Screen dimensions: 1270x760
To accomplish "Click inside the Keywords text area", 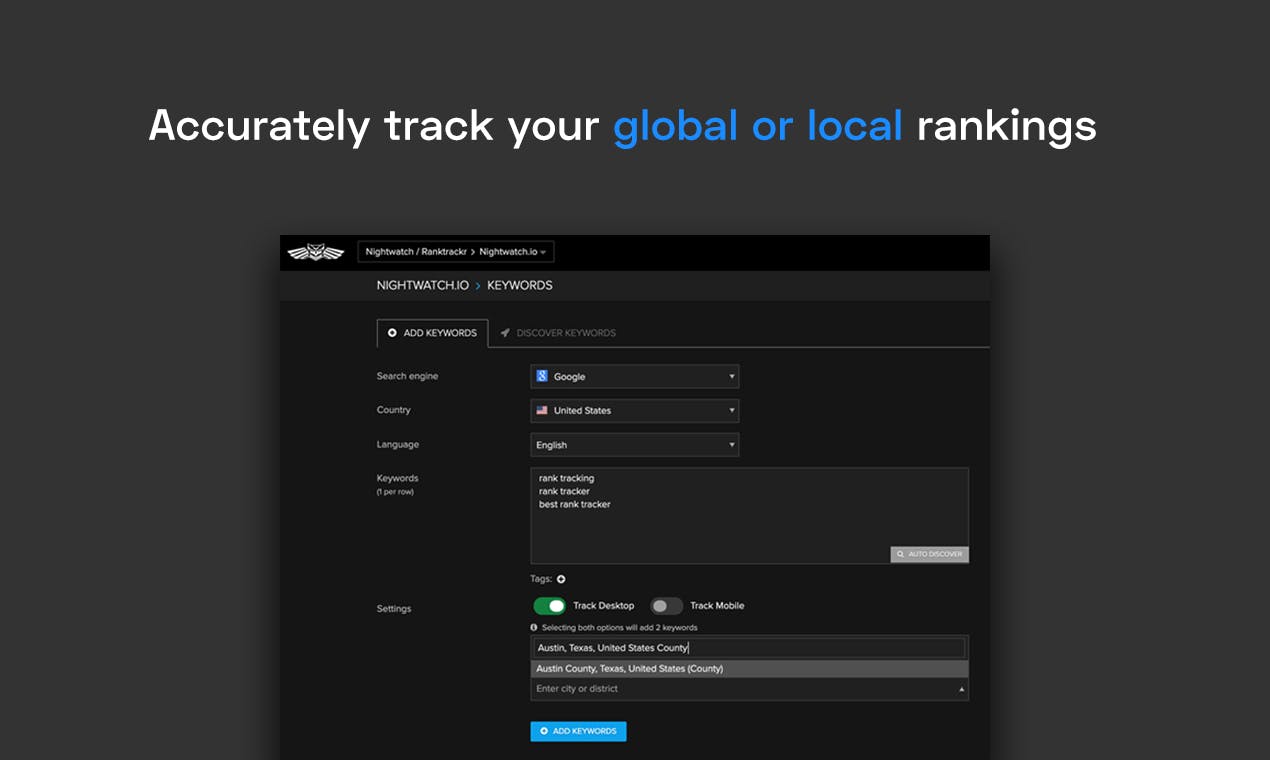I will [x=749, y=515].
